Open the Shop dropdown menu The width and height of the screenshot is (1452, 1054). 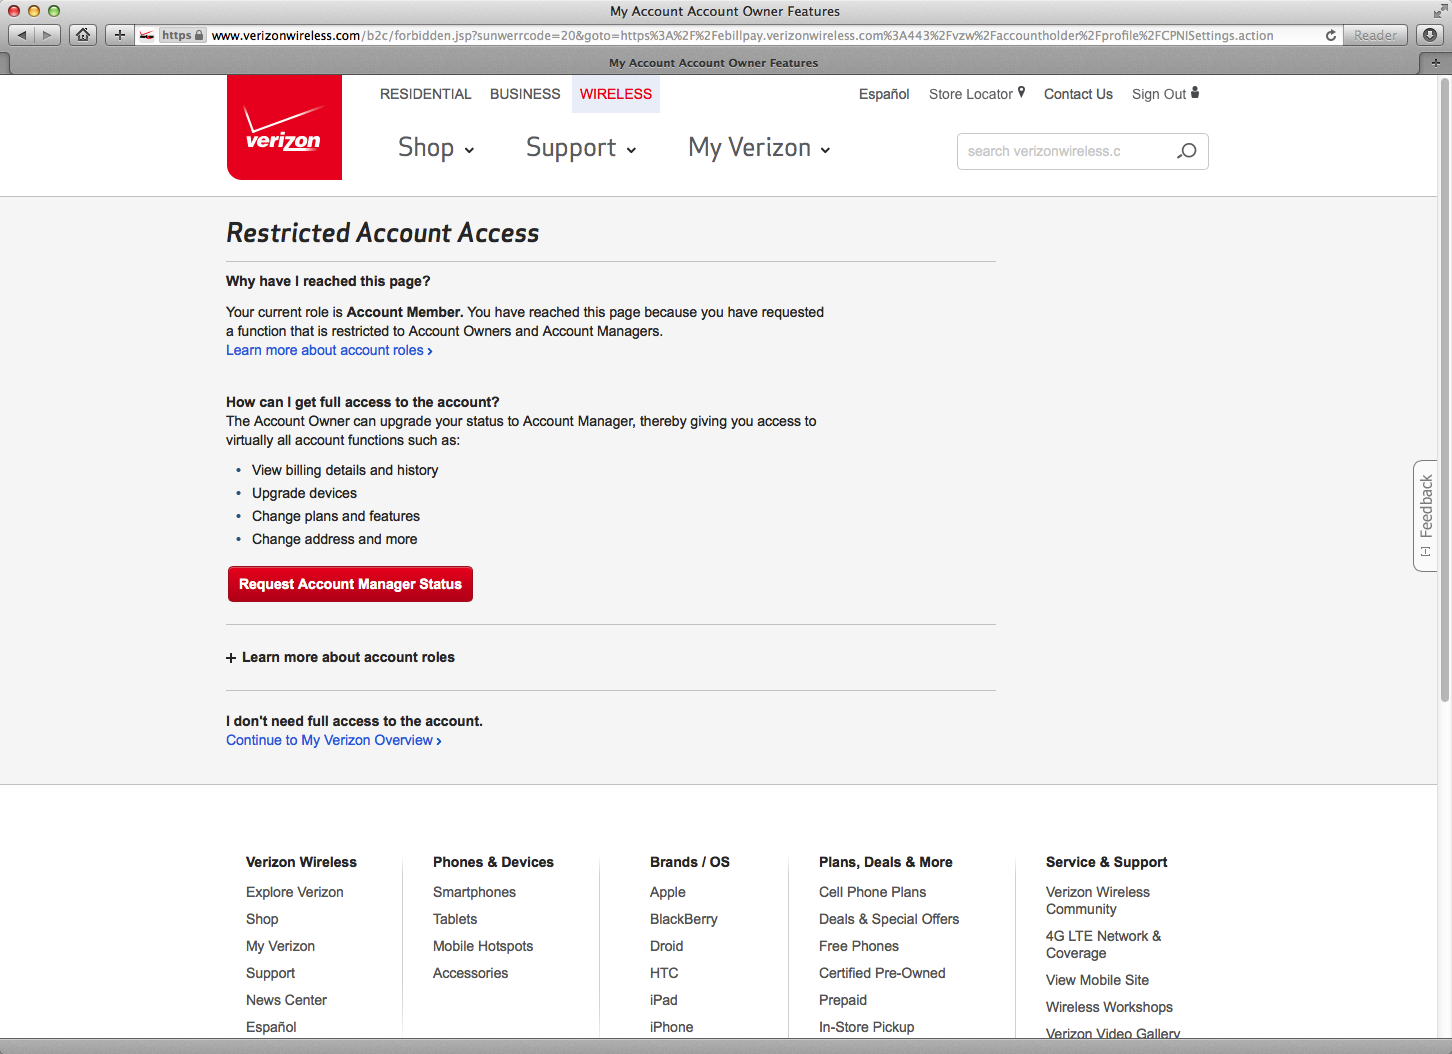(436, 148)
